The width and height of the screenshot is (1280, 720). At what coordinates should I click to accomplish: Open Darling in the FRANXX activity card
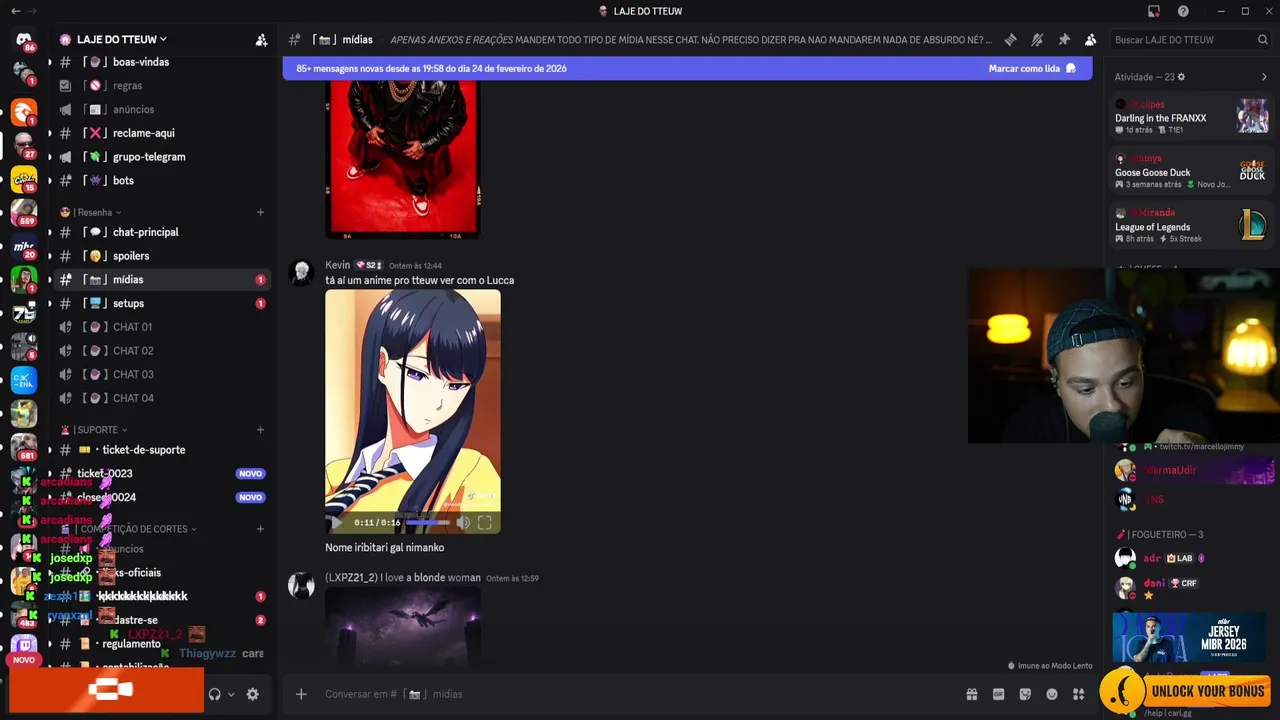[1192, 116]
